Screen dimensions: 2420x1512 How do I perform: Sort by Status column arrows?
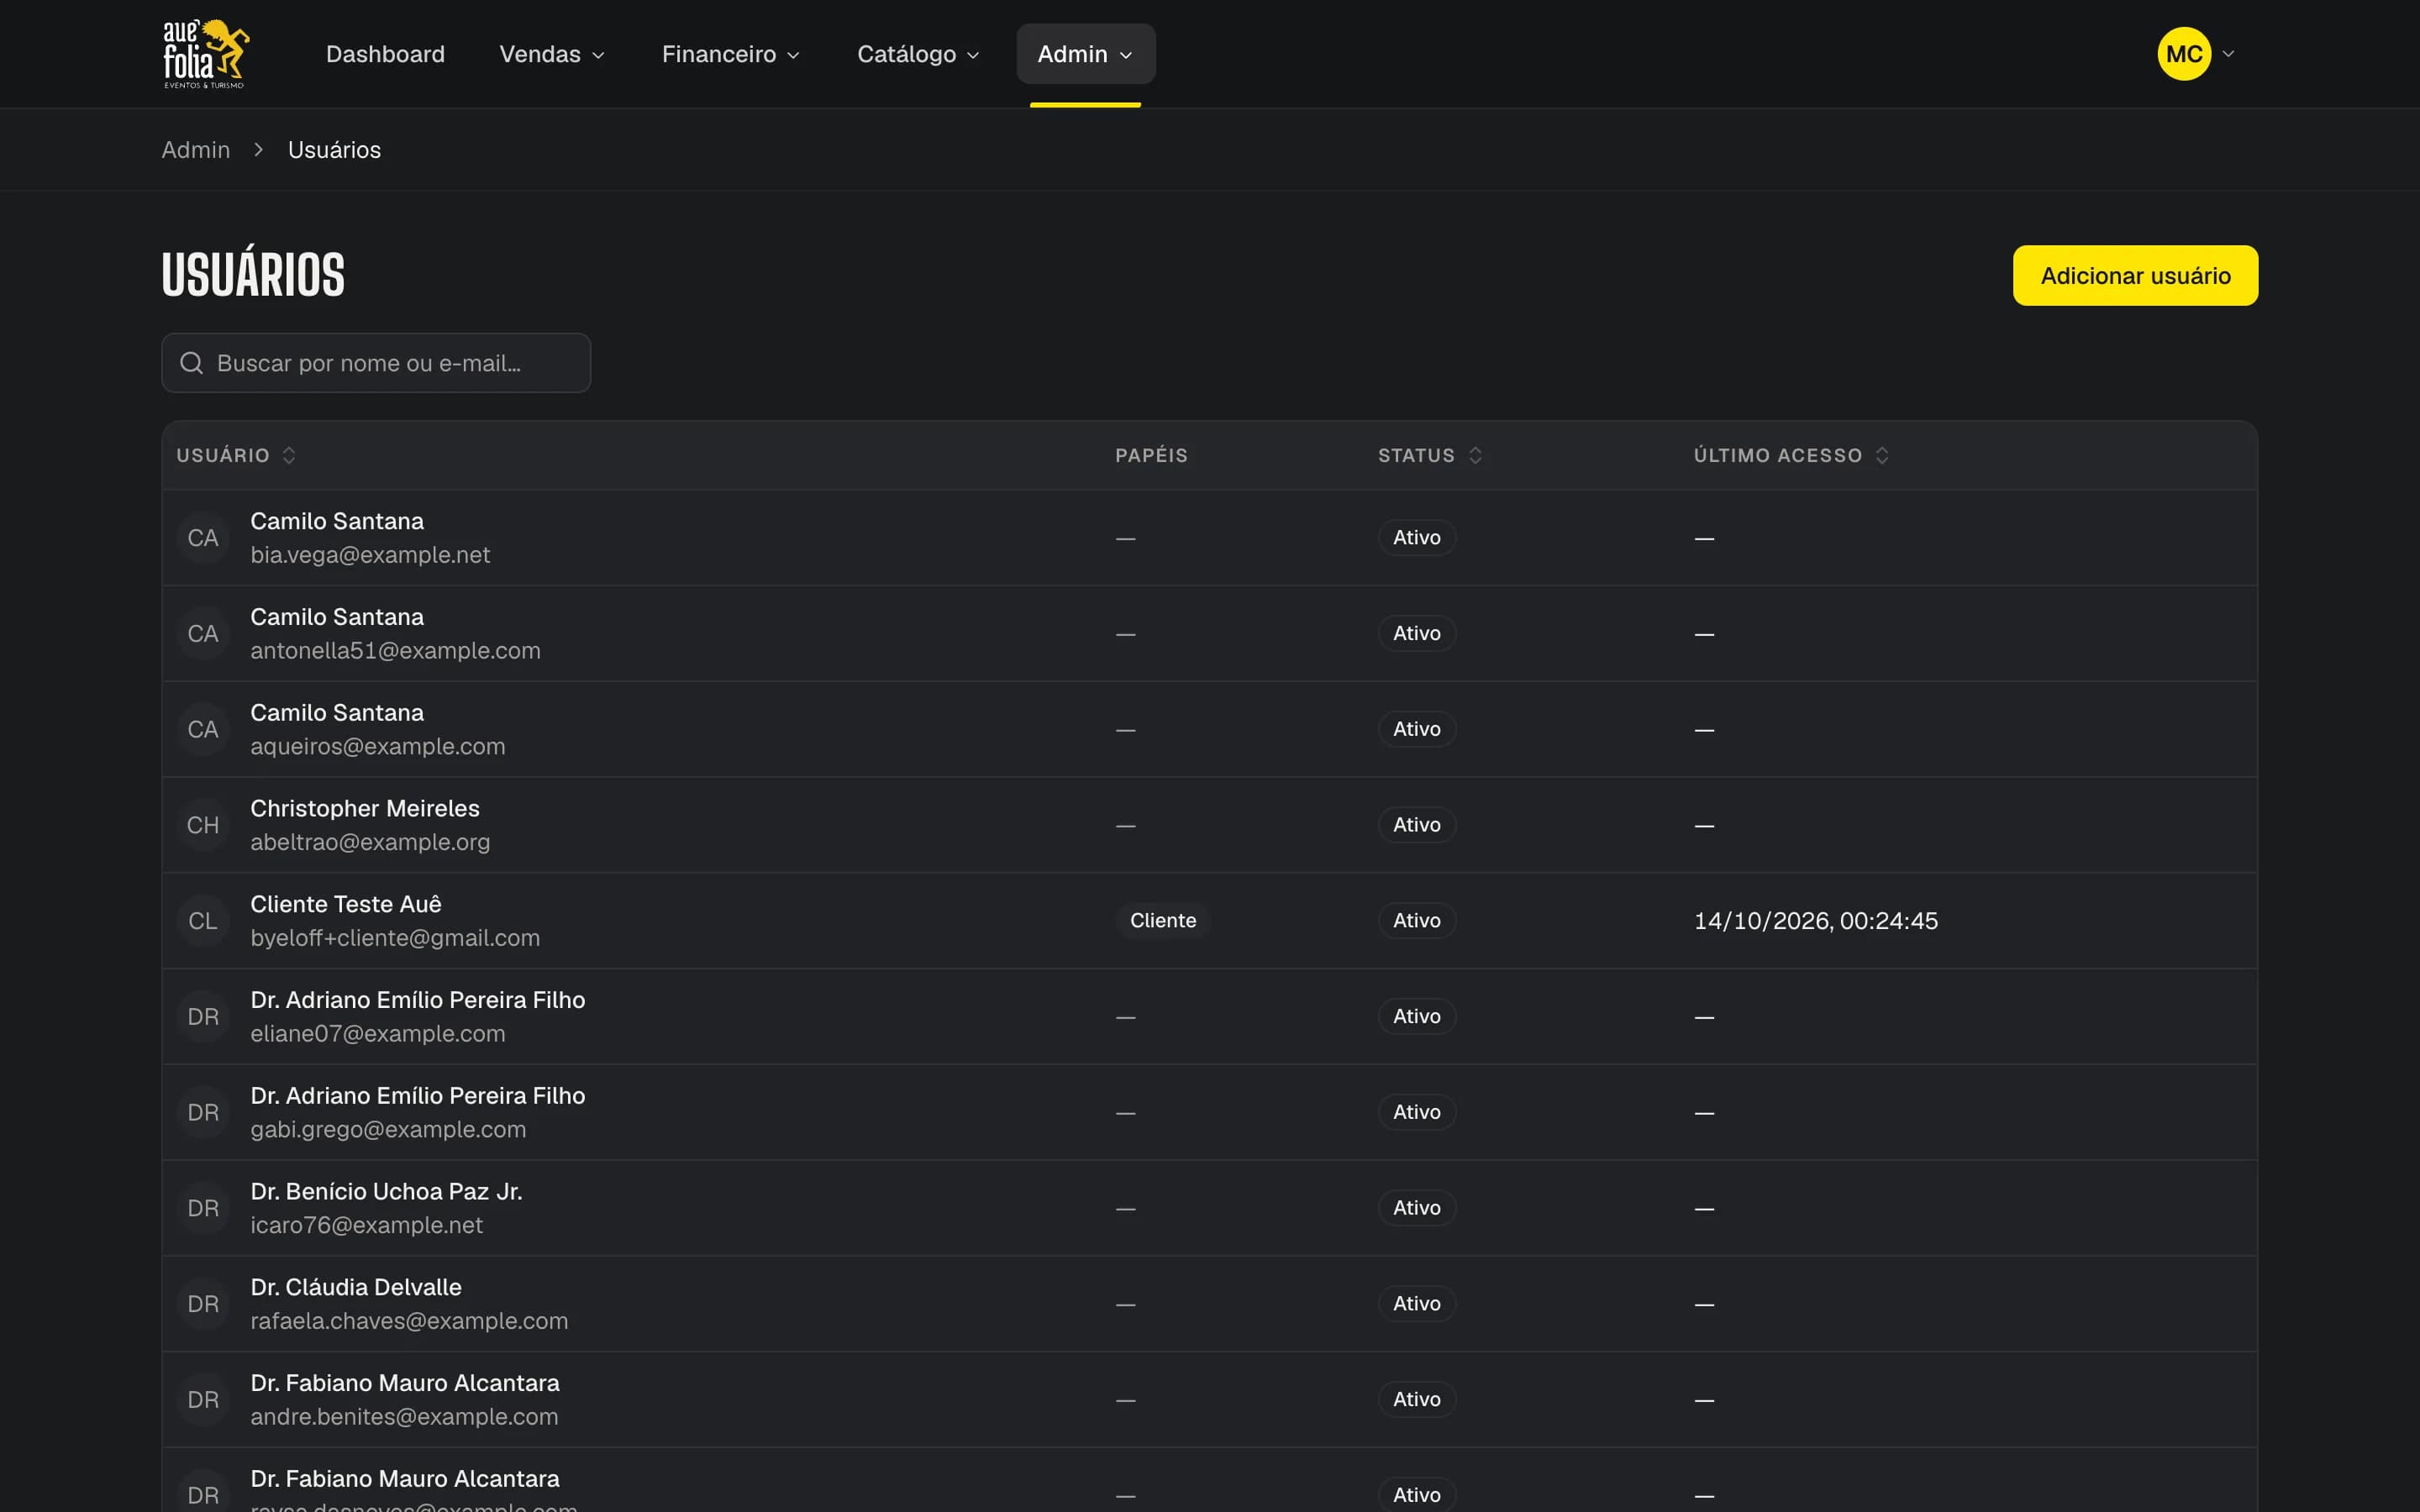pyautogui.click(x=1475, y=455)
